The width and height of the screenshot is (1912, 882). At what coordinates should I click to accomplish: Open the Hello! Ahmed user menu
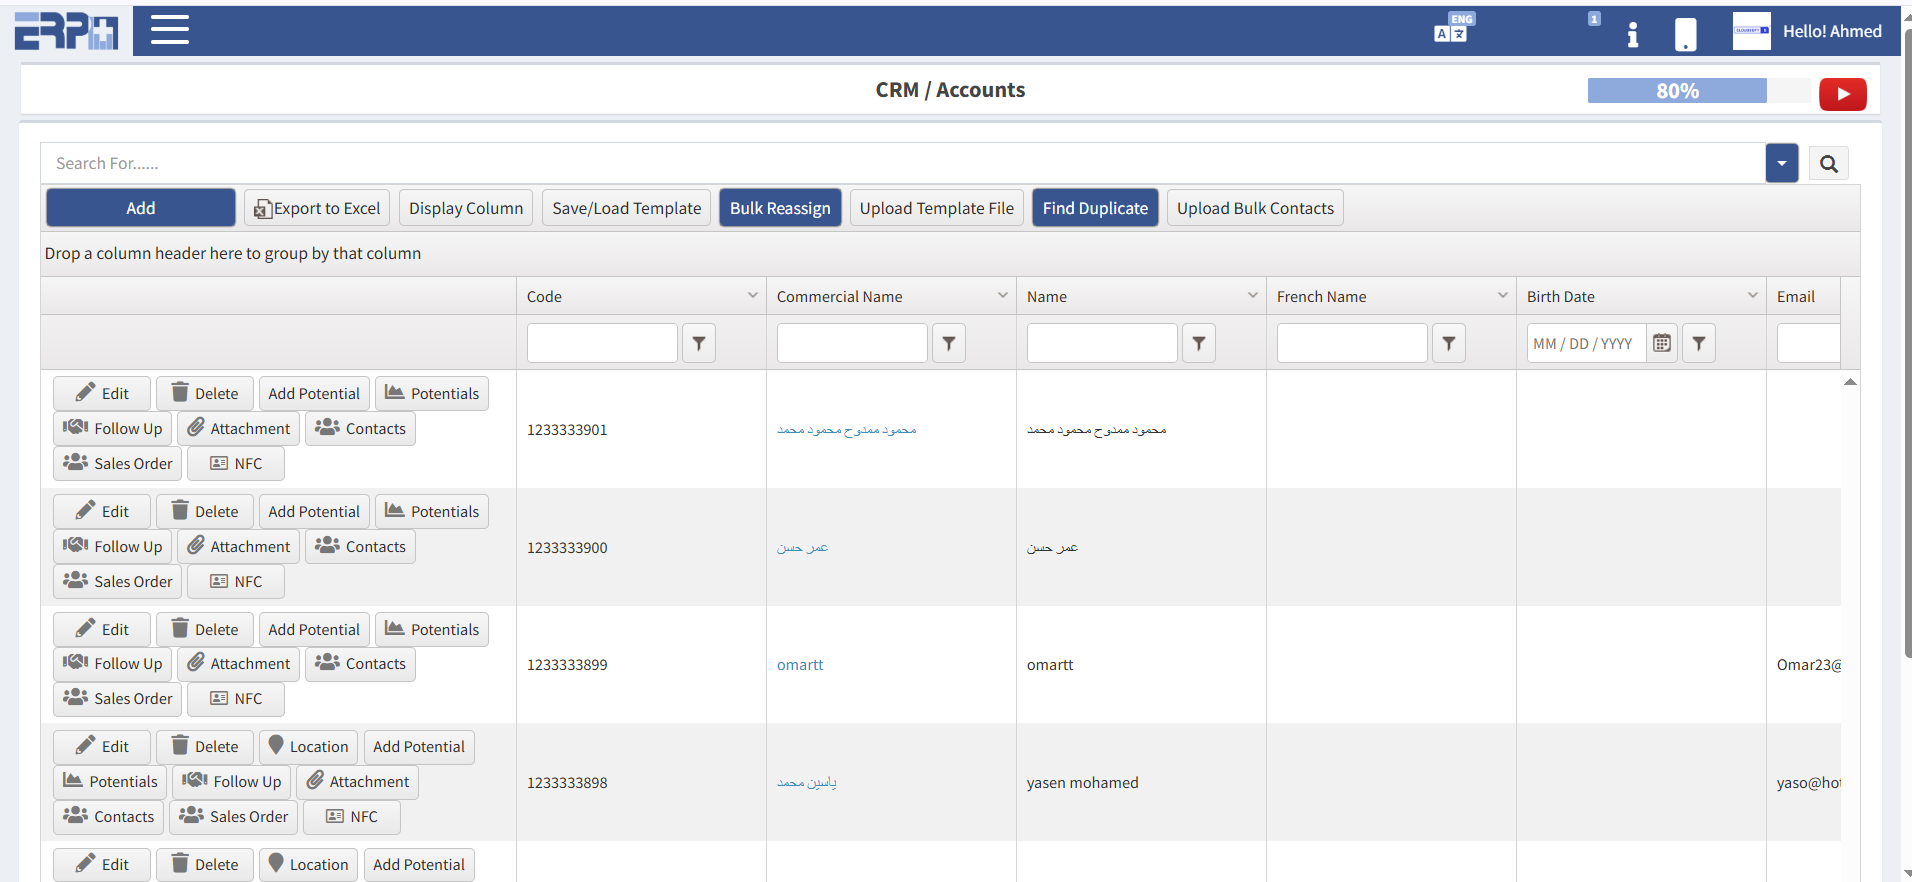[1831, 31]
